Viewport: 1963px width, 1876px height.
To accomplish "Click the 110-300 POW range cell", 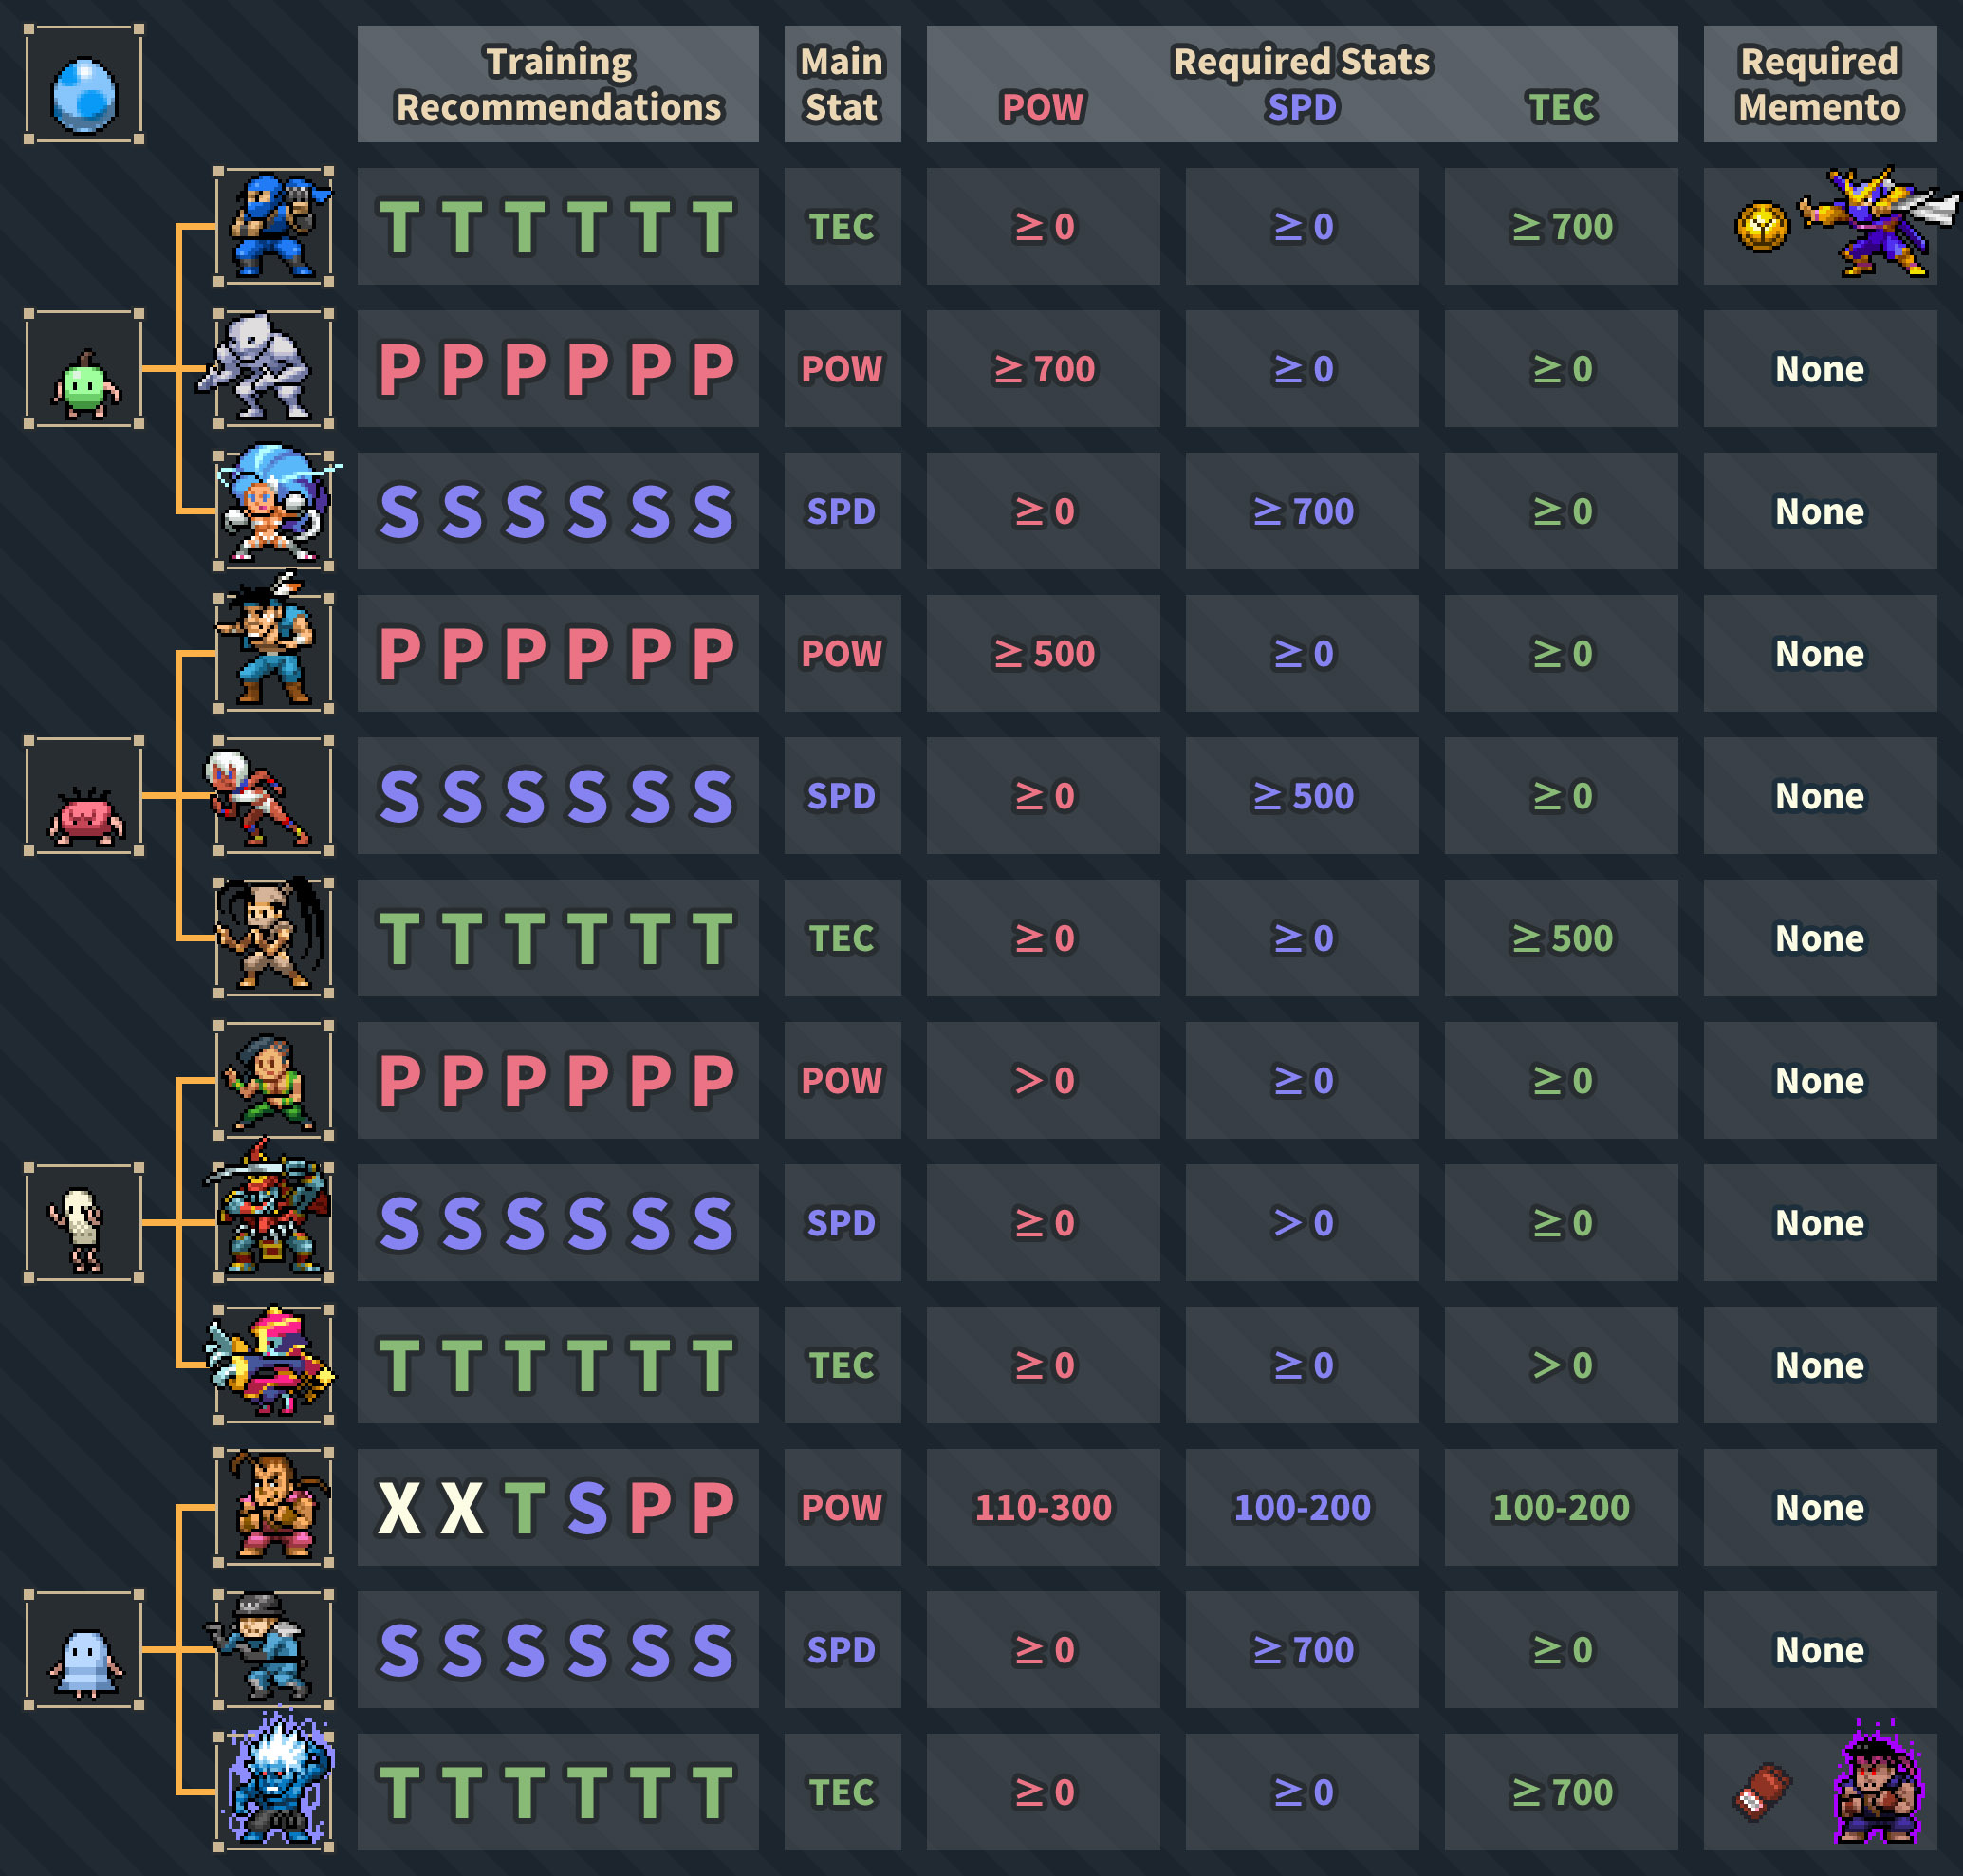I will pos(1043,1508).
